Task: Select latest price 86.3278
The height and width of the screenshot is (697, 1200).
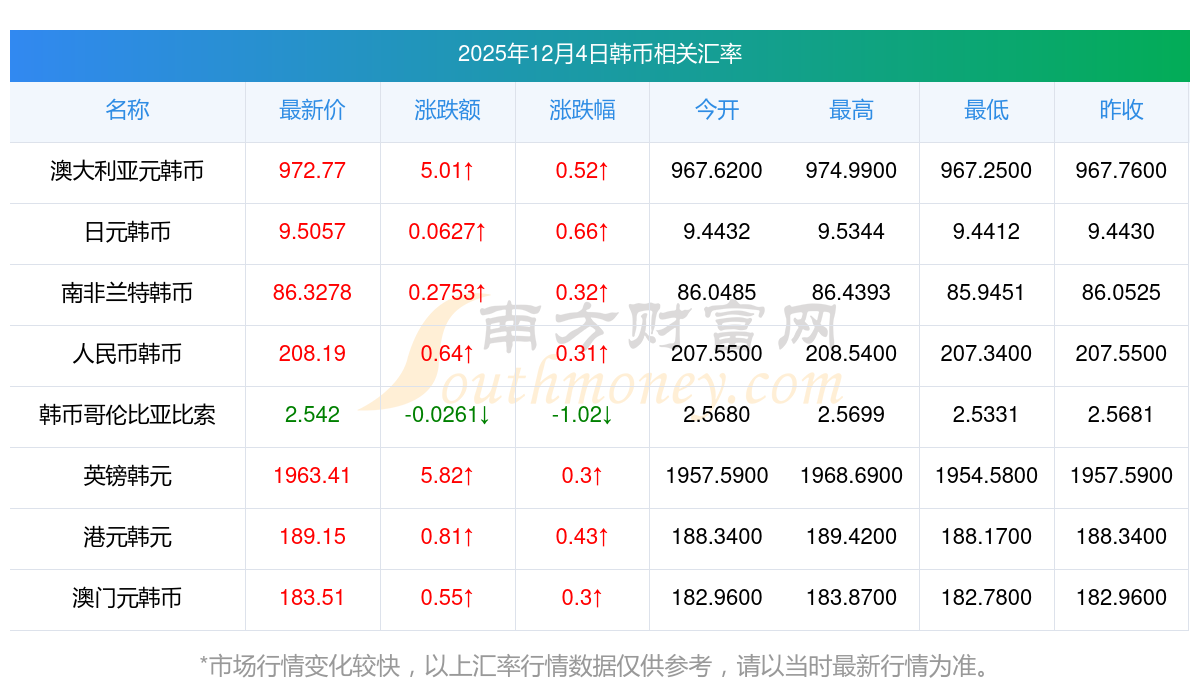Action: [x=312, y=293]
